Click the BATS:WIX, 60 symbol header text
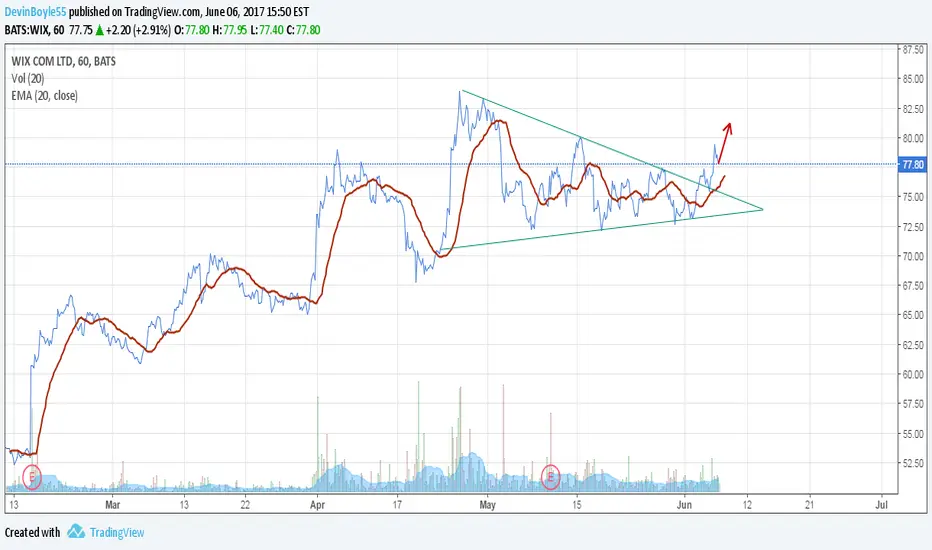932x550 pixels. (34, 30)
